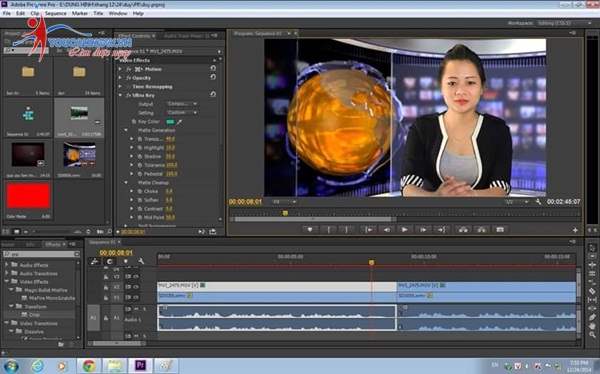Open the Workspace dropdown
Viewport: 600px width, 374px height.
pos(565,23)
